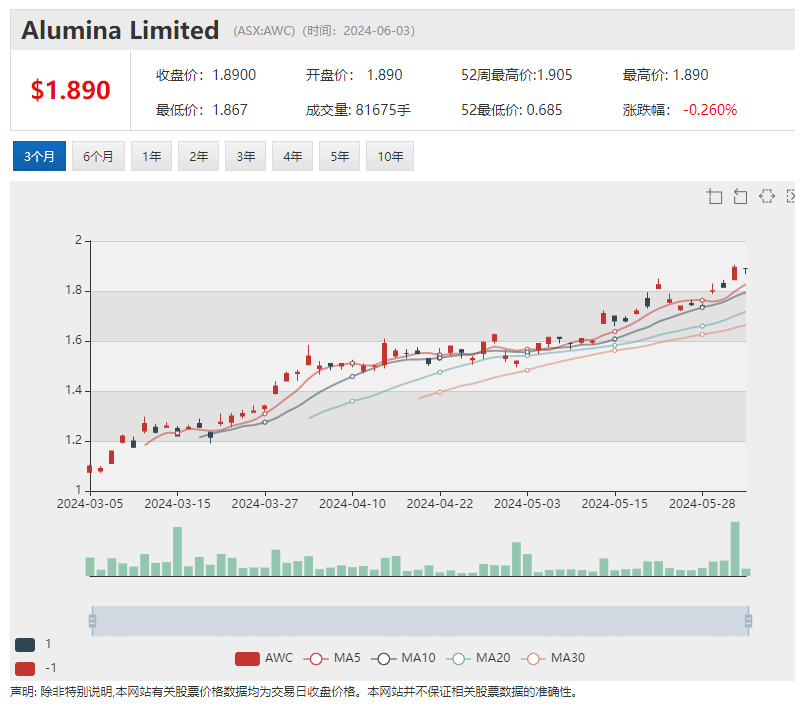Click the right handle of zoom slider
Image resolution: width=807 pixels, height=713 pixels.
point(748,621)
